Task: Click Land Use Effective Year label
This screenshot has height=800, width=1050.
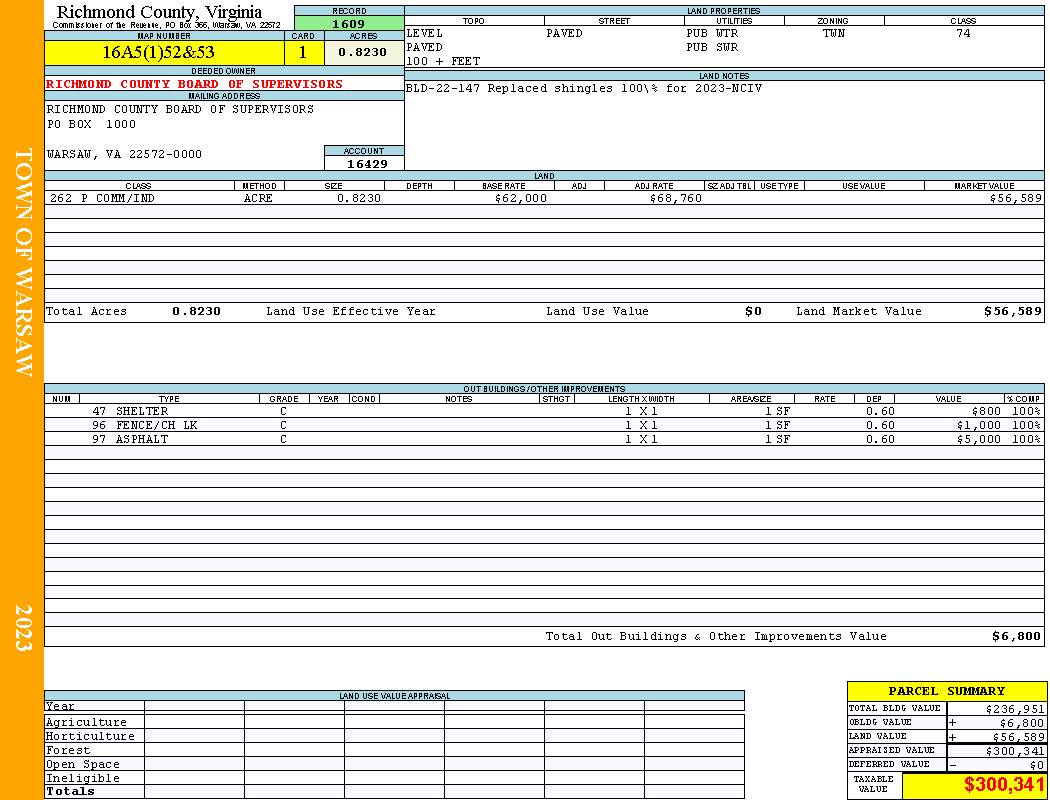Action: coord(351,311)
